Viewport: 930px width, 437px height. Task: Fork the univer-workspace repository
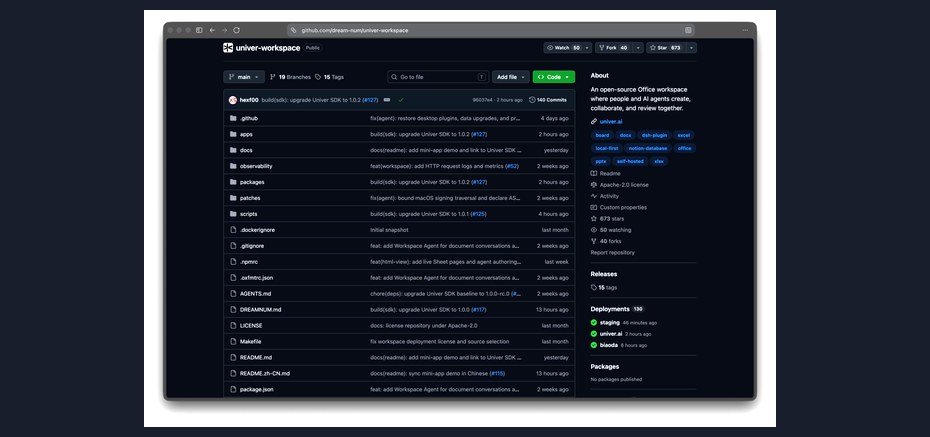point(614,47)
